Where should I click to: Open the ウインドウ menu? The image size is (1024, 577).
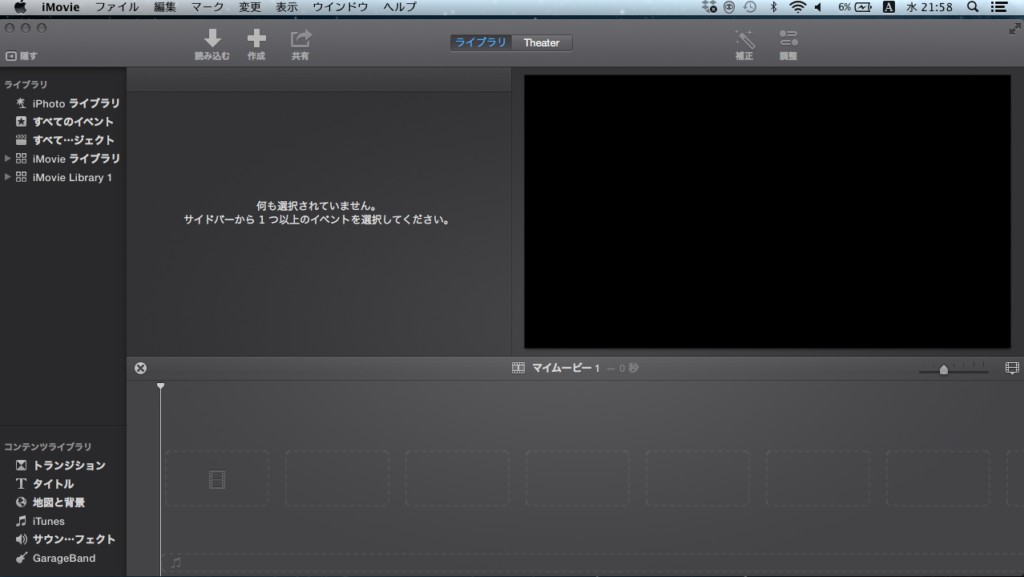pyautogui.click(x=340, y=7)
